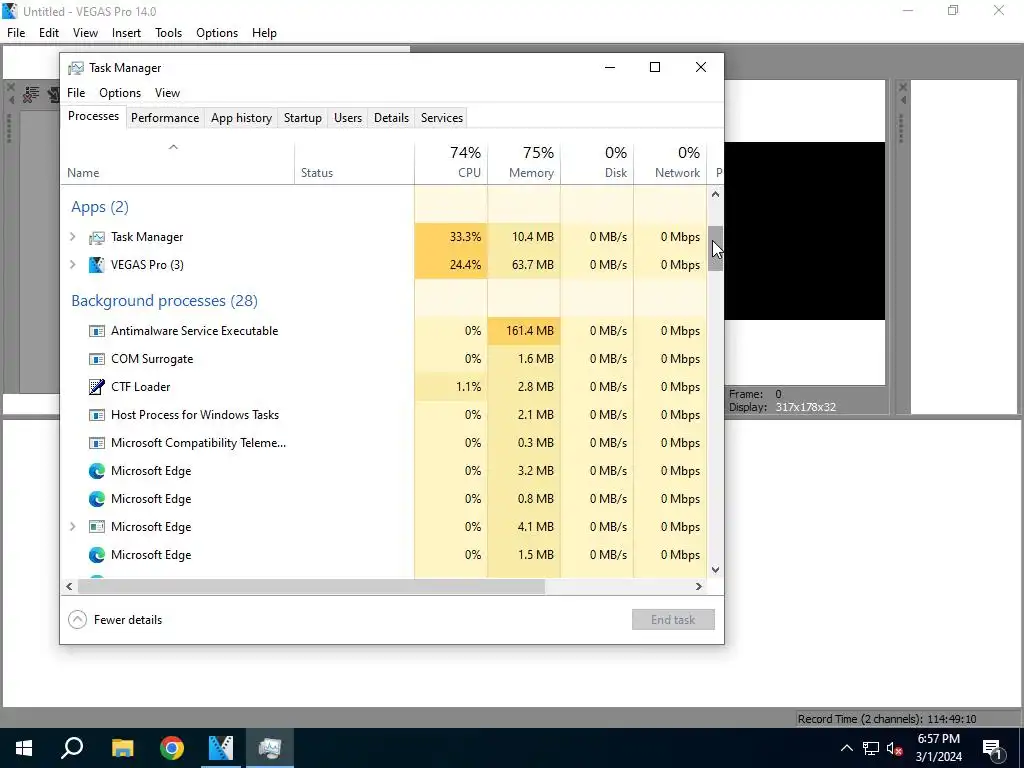Image resolution: width=1024 pixels, height=768 pixels.
Task: Switch to VEGAS Pro via taskbar icon
Action: [x=221, y=748]
